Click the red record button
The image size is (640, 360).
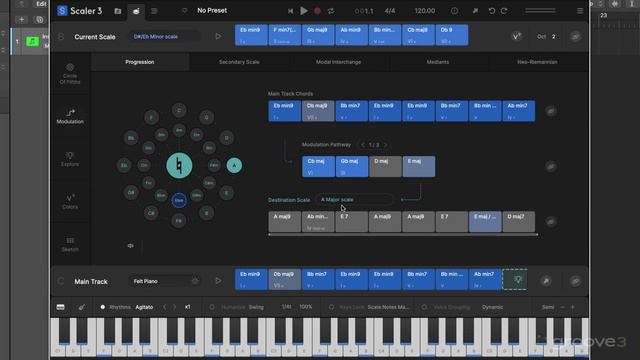pyautogui.click(x=317, y=11)
